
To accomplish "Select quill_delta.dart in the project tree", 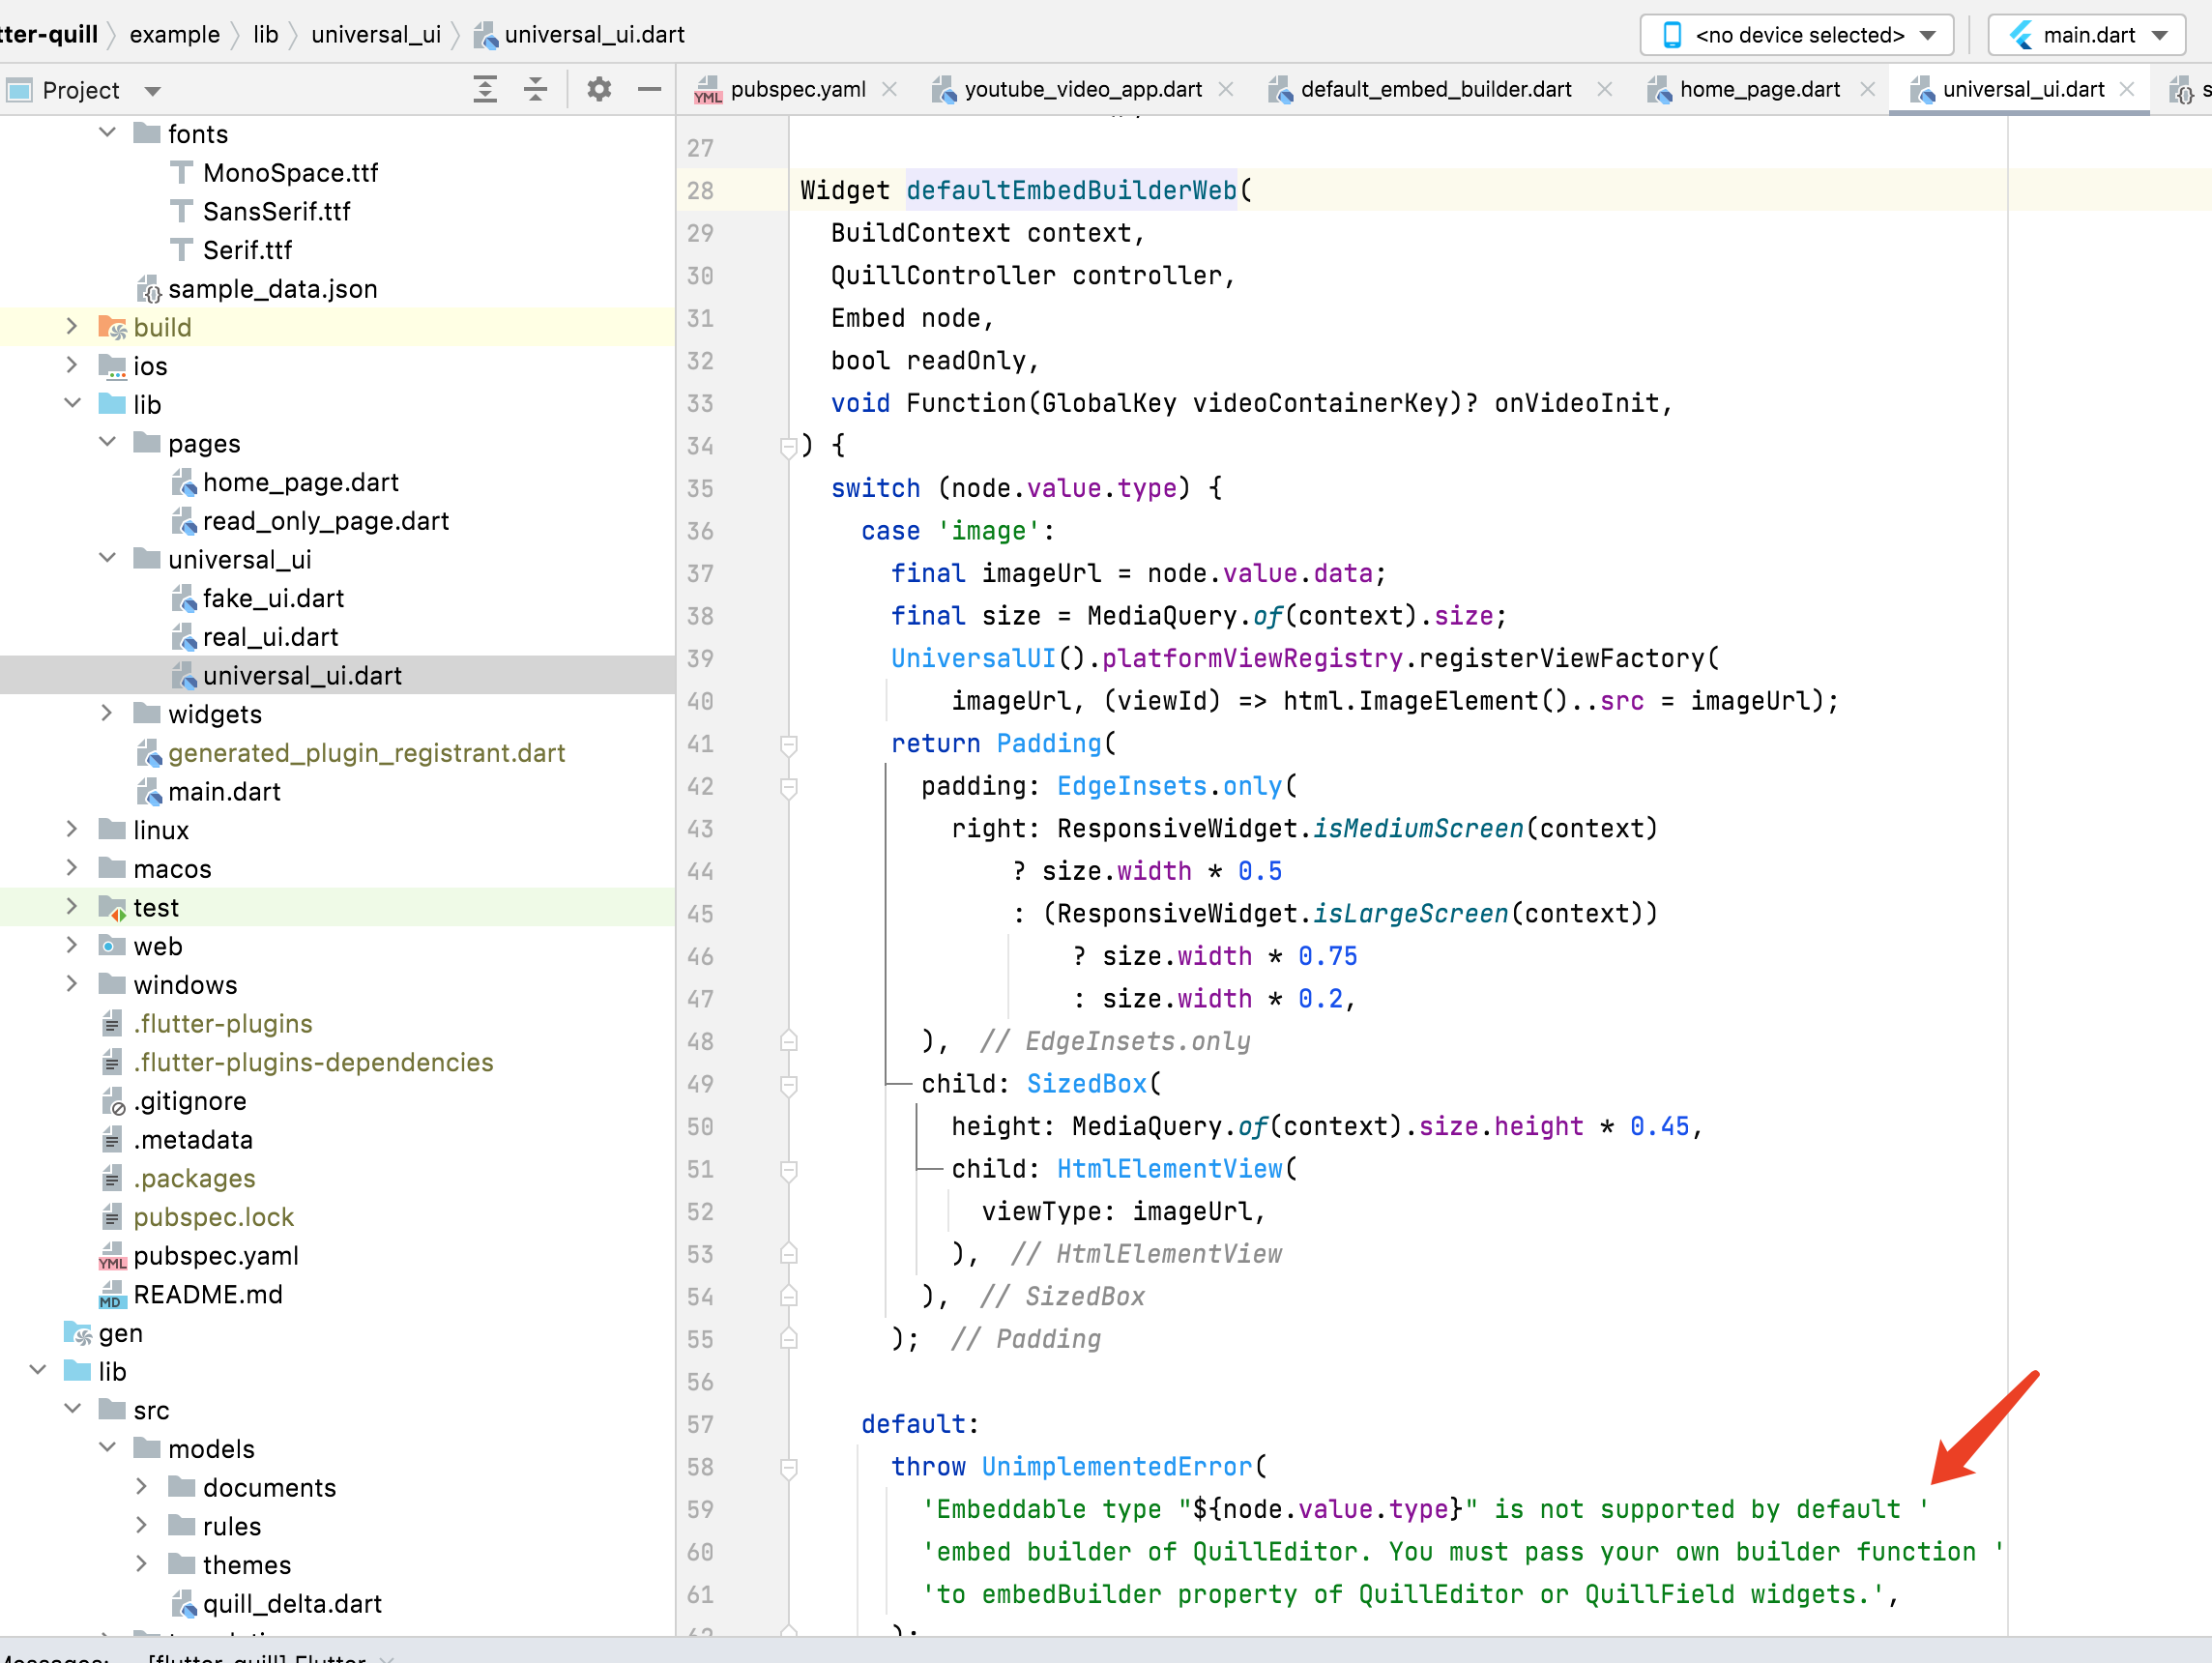I will point(291,1603).
